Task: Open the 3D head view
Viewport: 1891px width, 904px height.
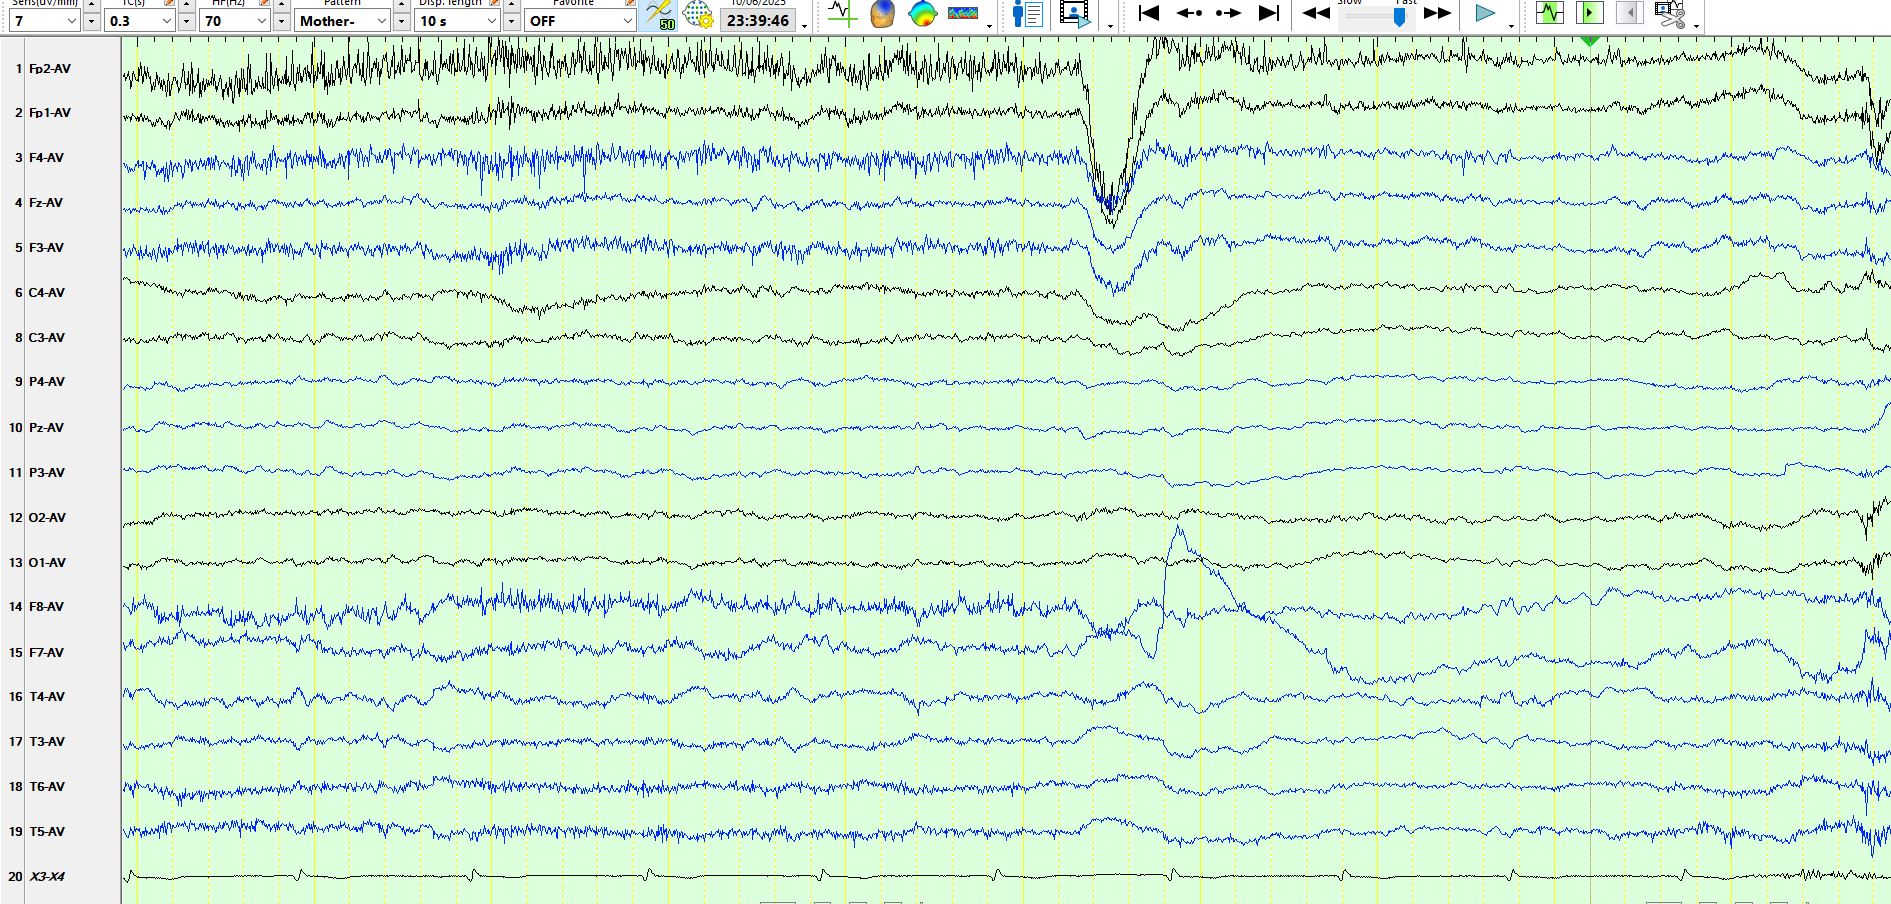Action: click(882, 14)
